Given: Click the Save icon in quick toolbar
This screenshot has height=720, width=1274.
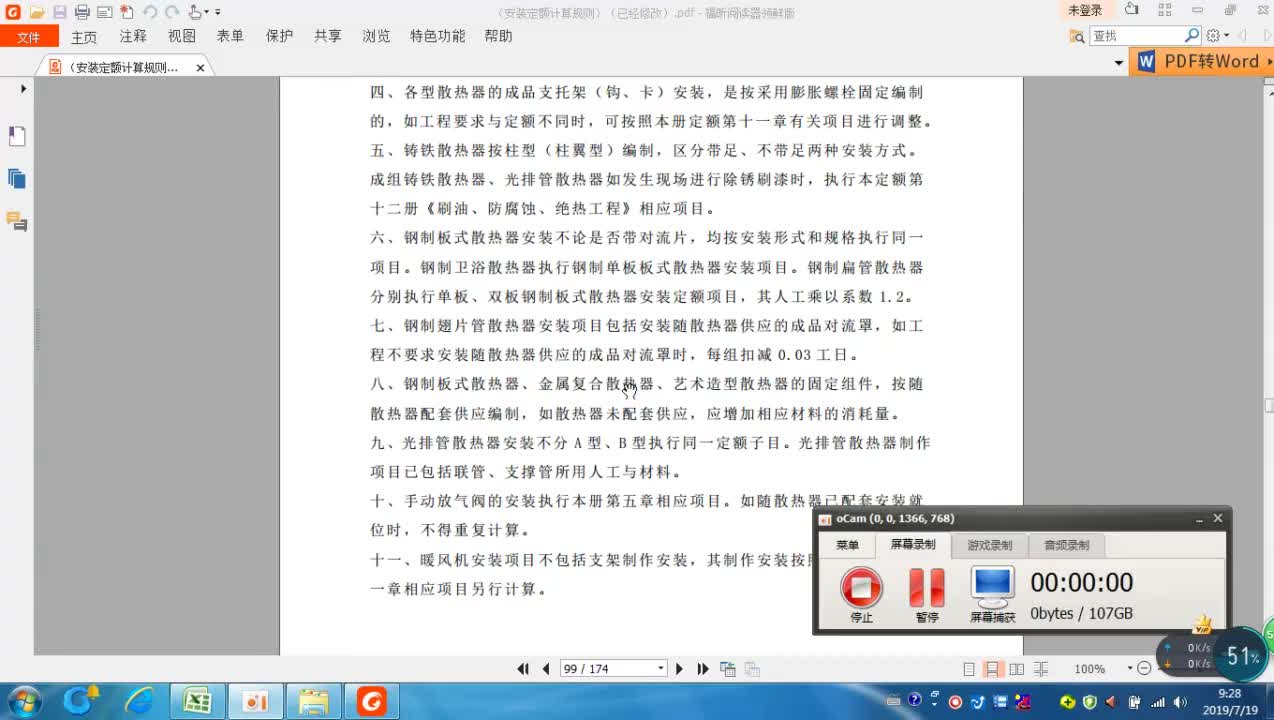Looking at the screenshot, I should pyautogui.click(x=60, y=12).
